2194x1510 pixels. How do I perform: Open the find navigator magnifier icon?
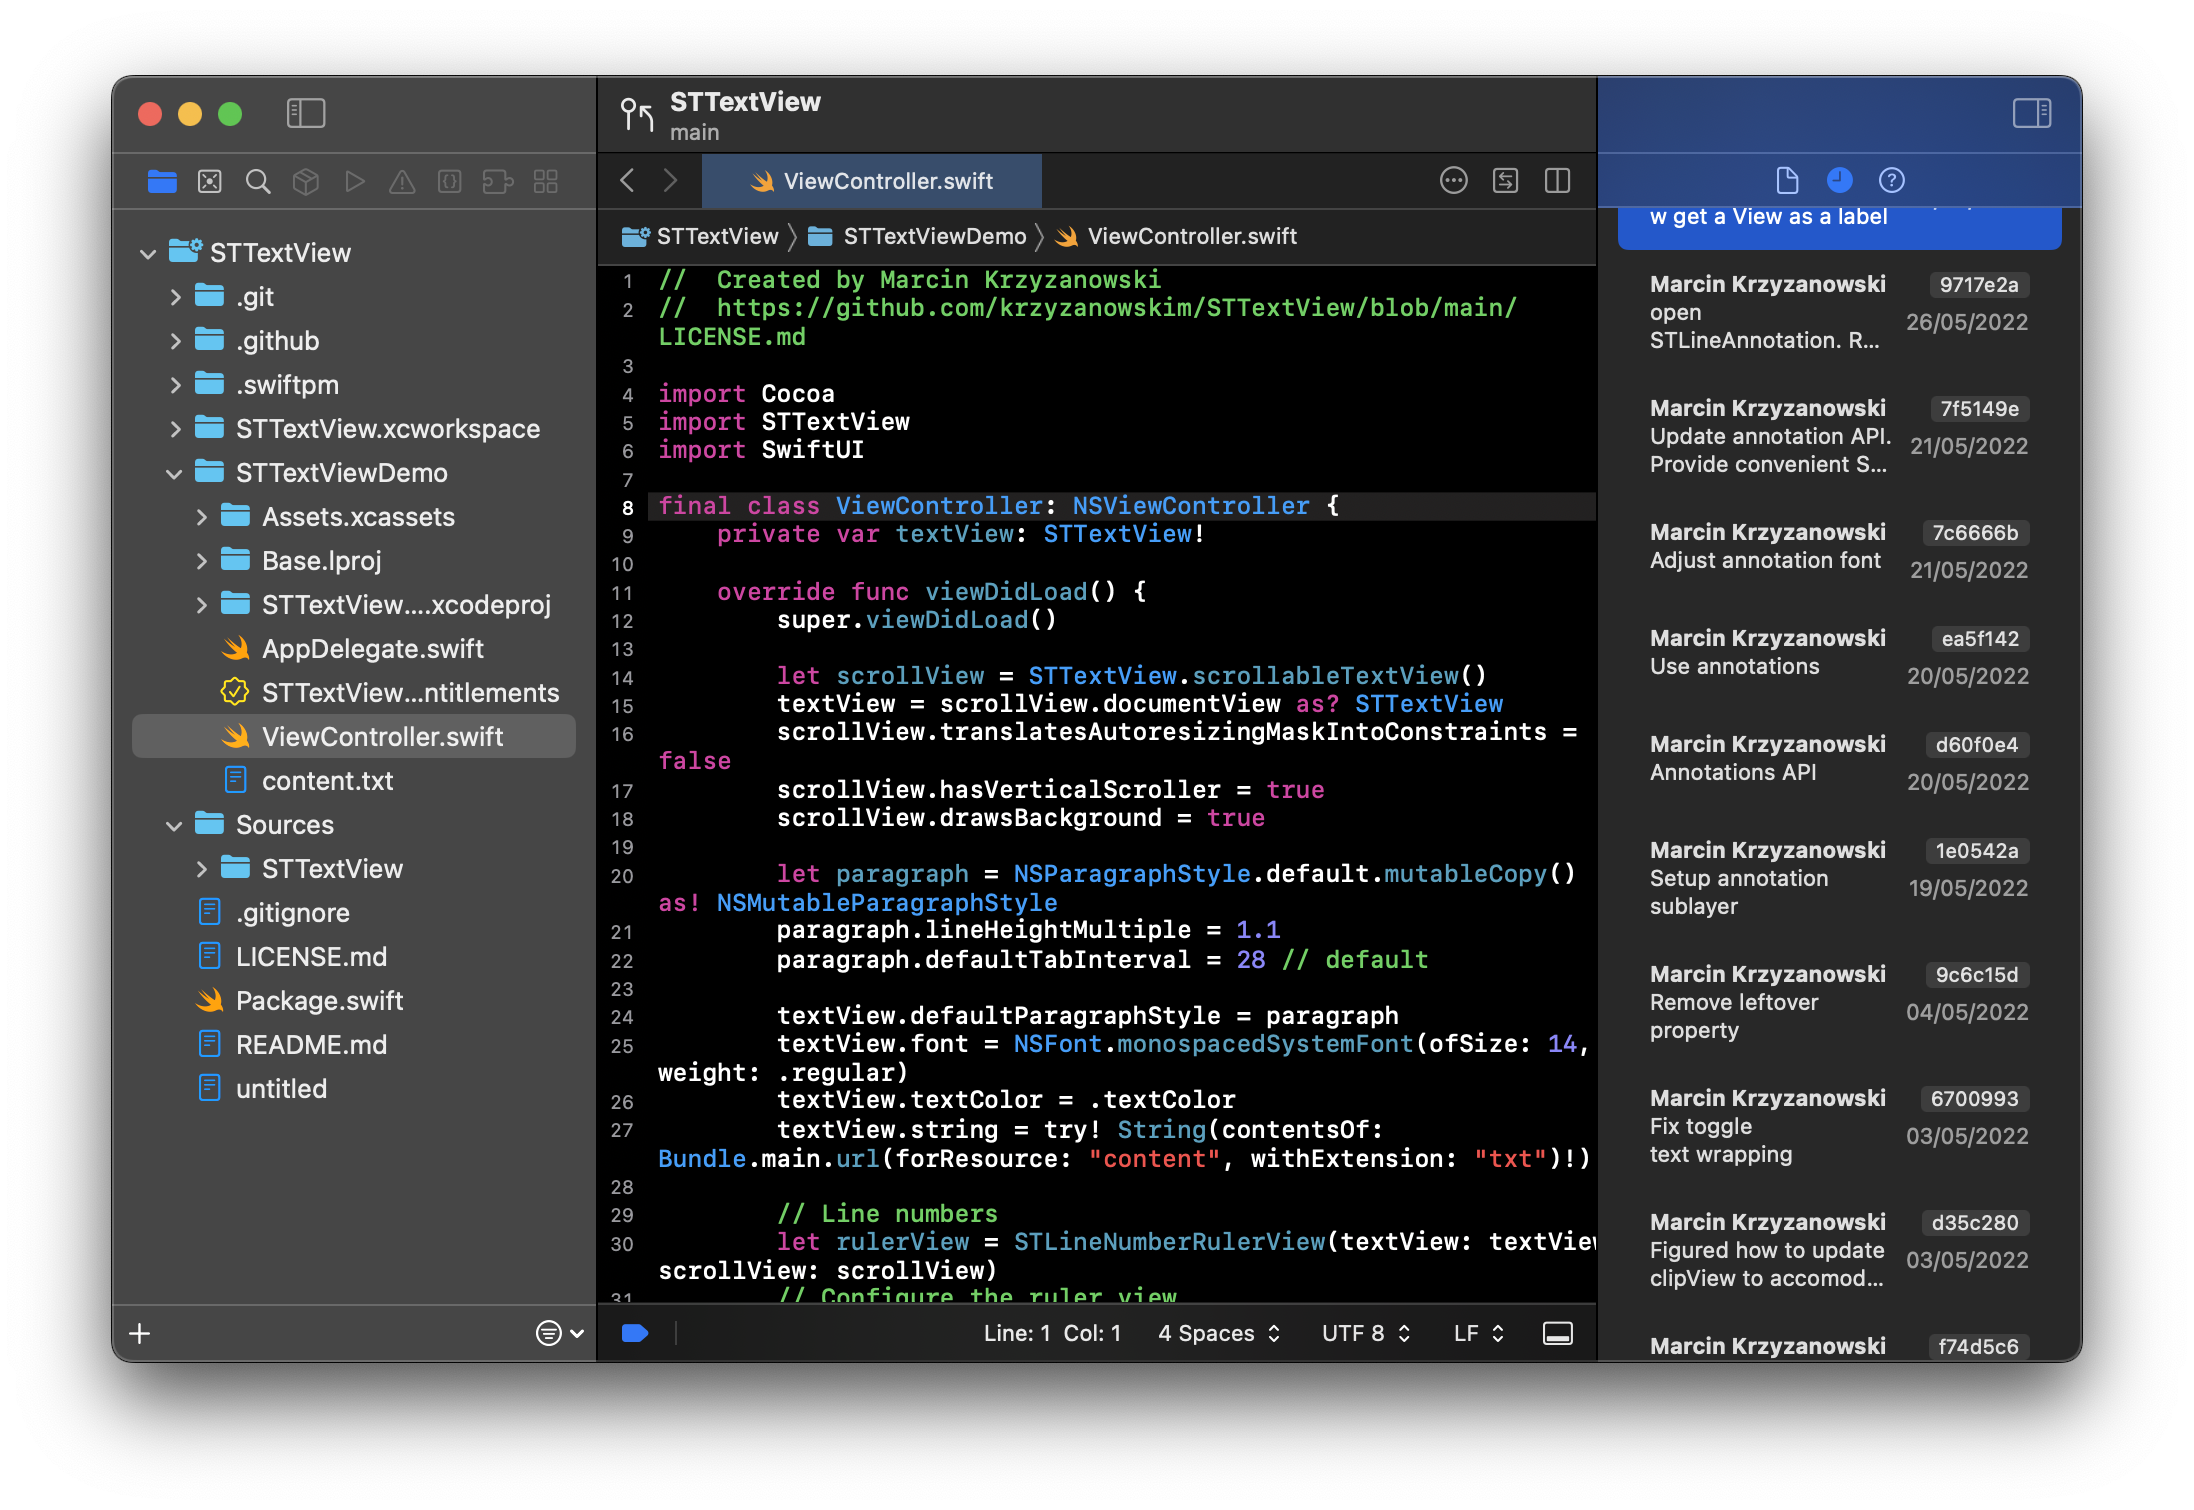coord(258,181)
